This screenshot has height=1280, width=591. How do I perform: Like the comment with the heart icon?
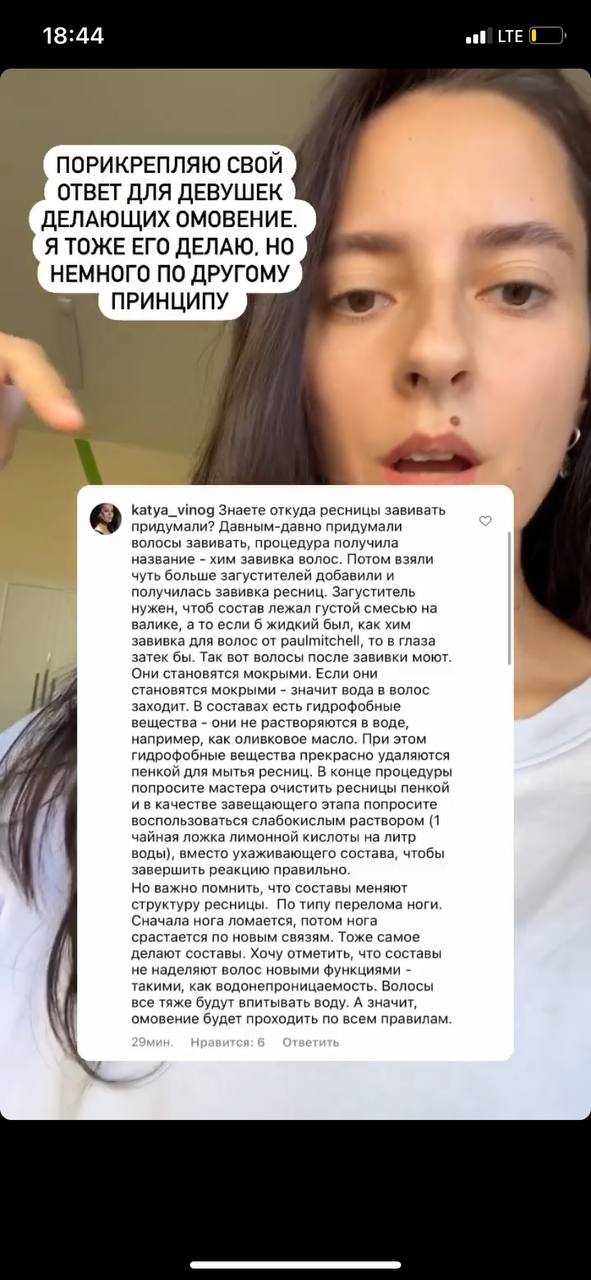tap(486, 521)
